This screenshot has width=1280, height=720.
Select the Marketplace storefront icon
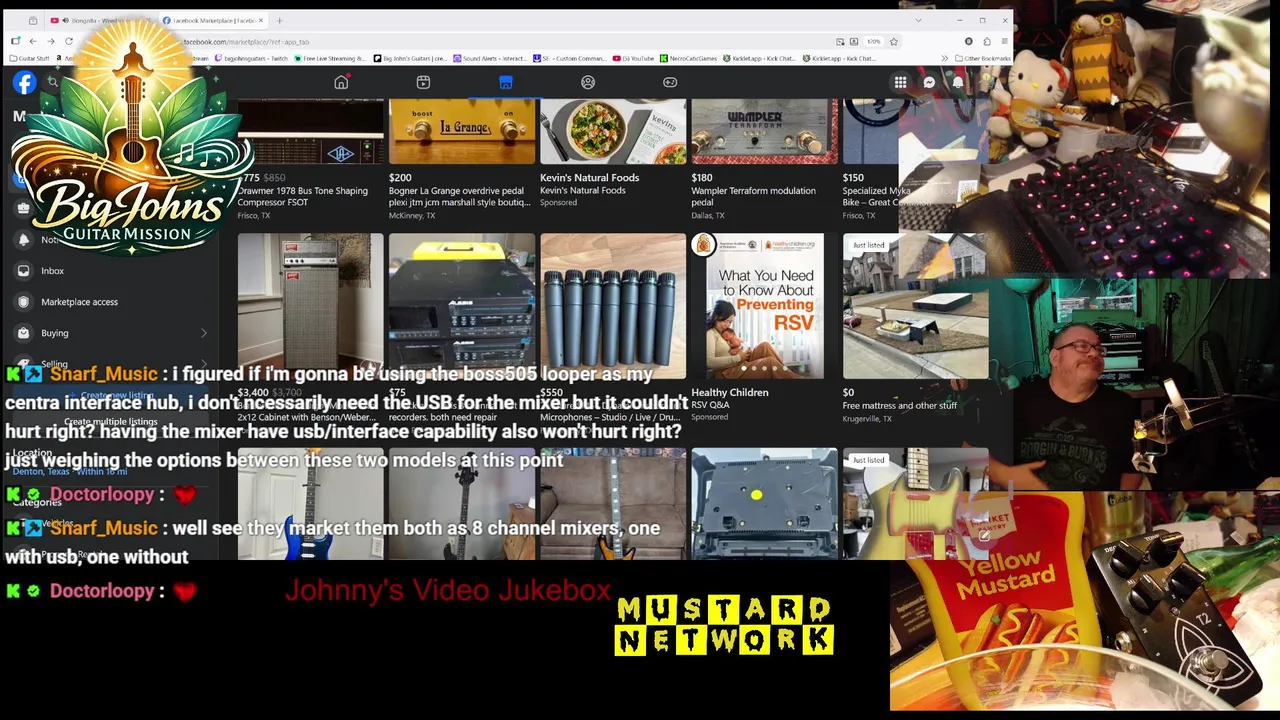tap(506, 82)
